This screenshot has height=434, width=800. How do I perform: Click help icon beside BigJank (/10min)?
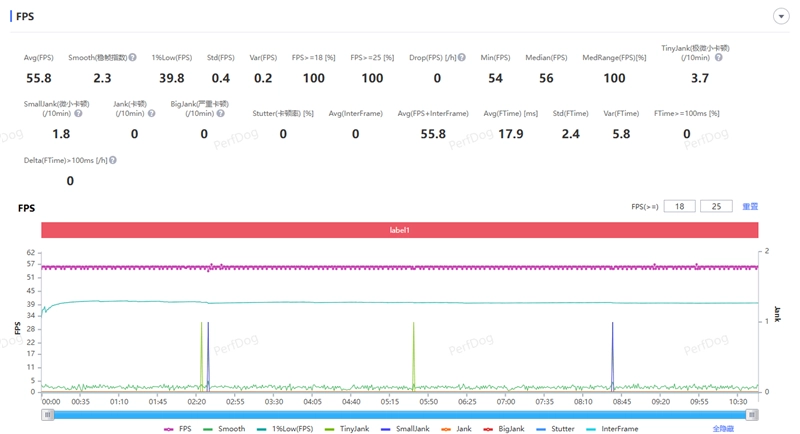click(221, 114)
